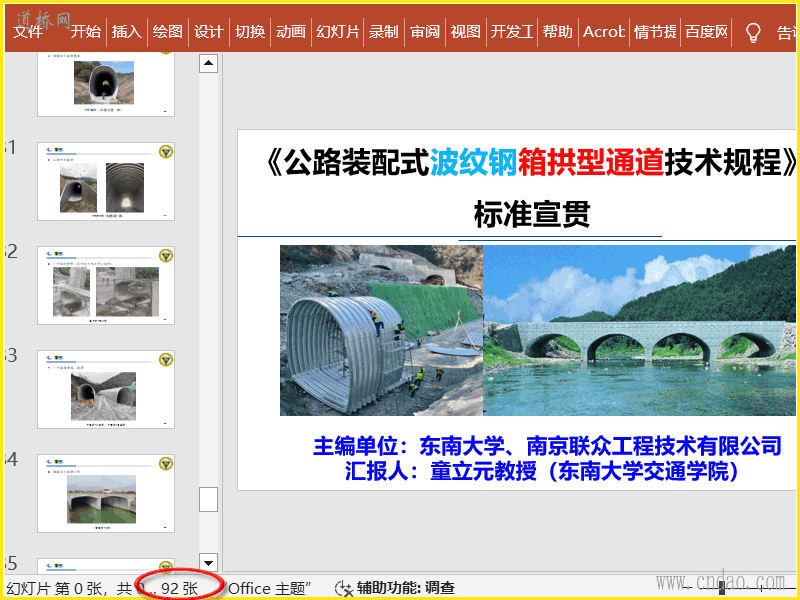Open the 动画 ribbon tab

tap(290, 32)
